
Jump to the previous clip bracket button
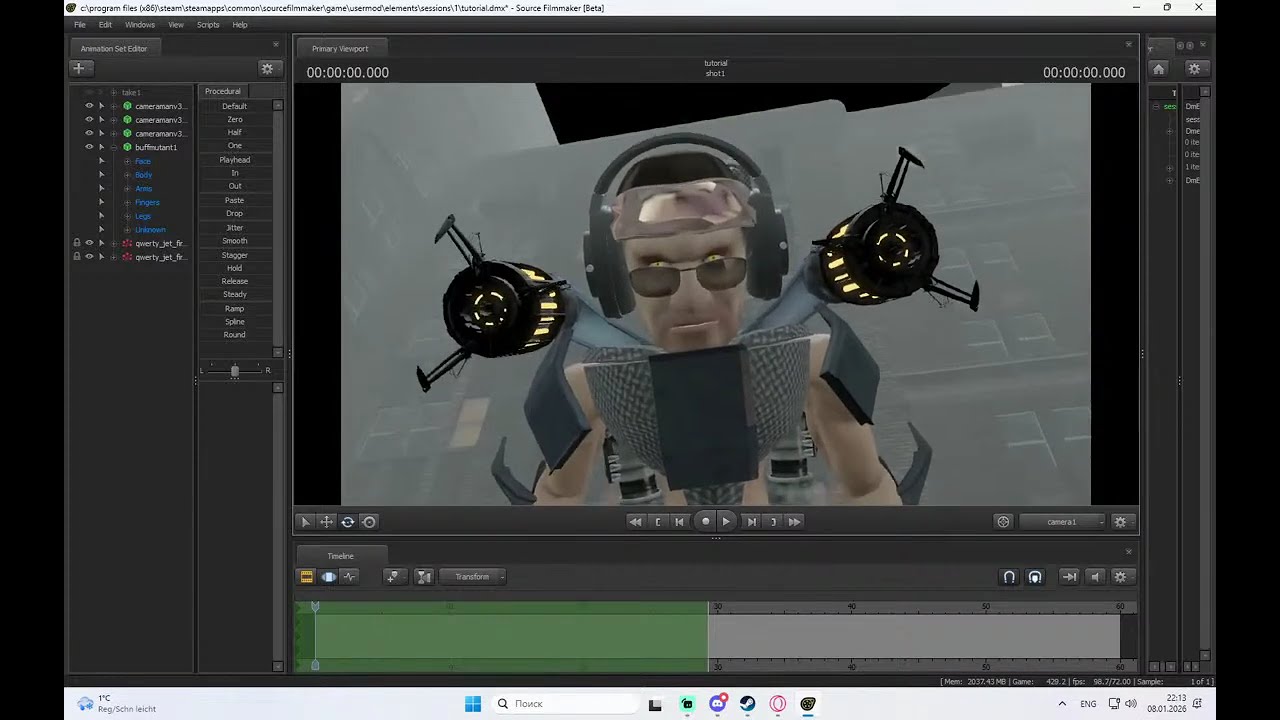658,522
